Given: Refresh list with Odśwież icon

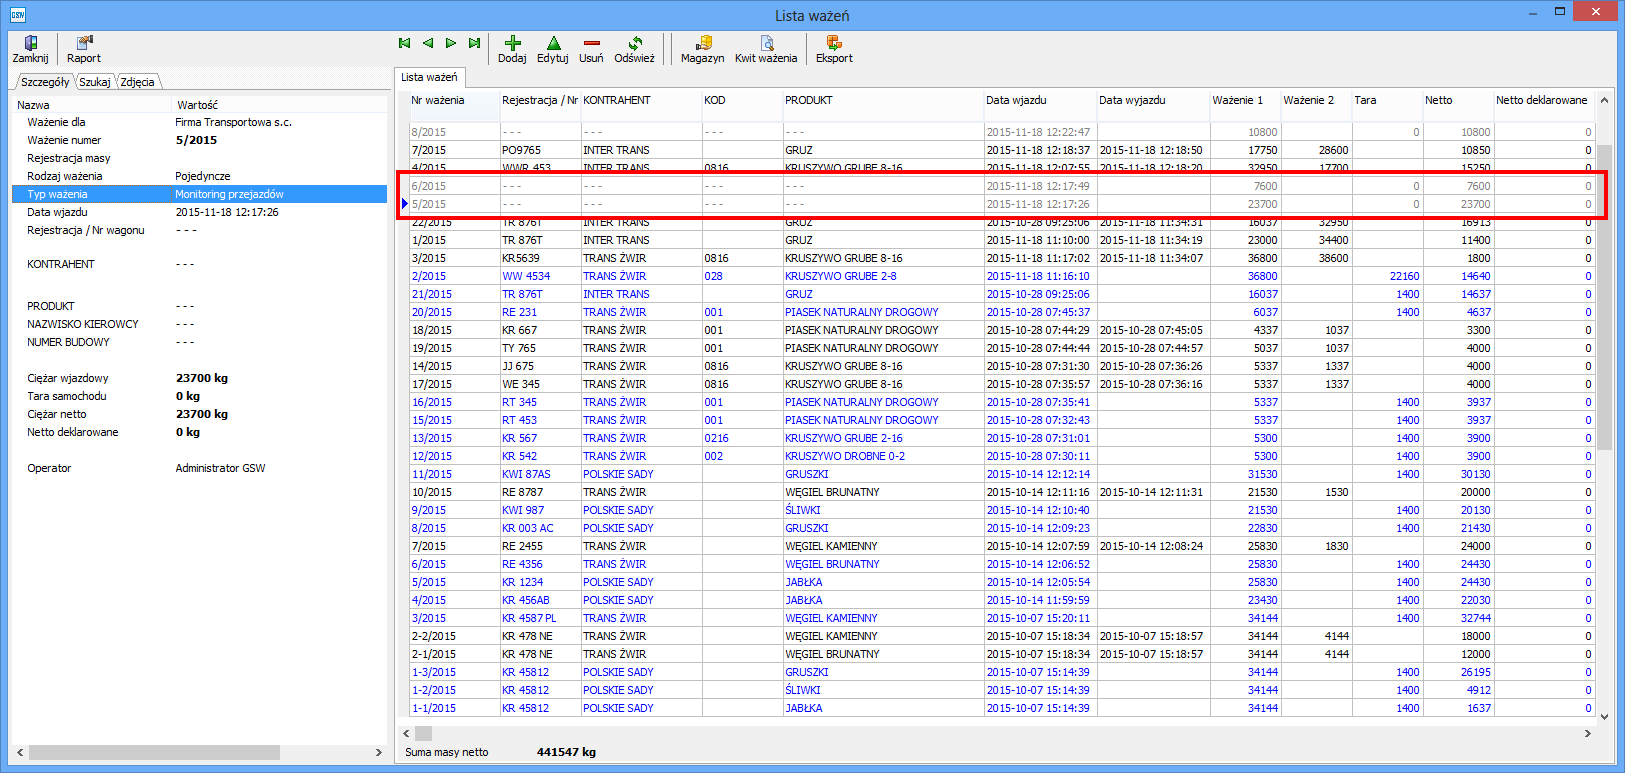Looking at the screenshot, I should tap(634, 43).
